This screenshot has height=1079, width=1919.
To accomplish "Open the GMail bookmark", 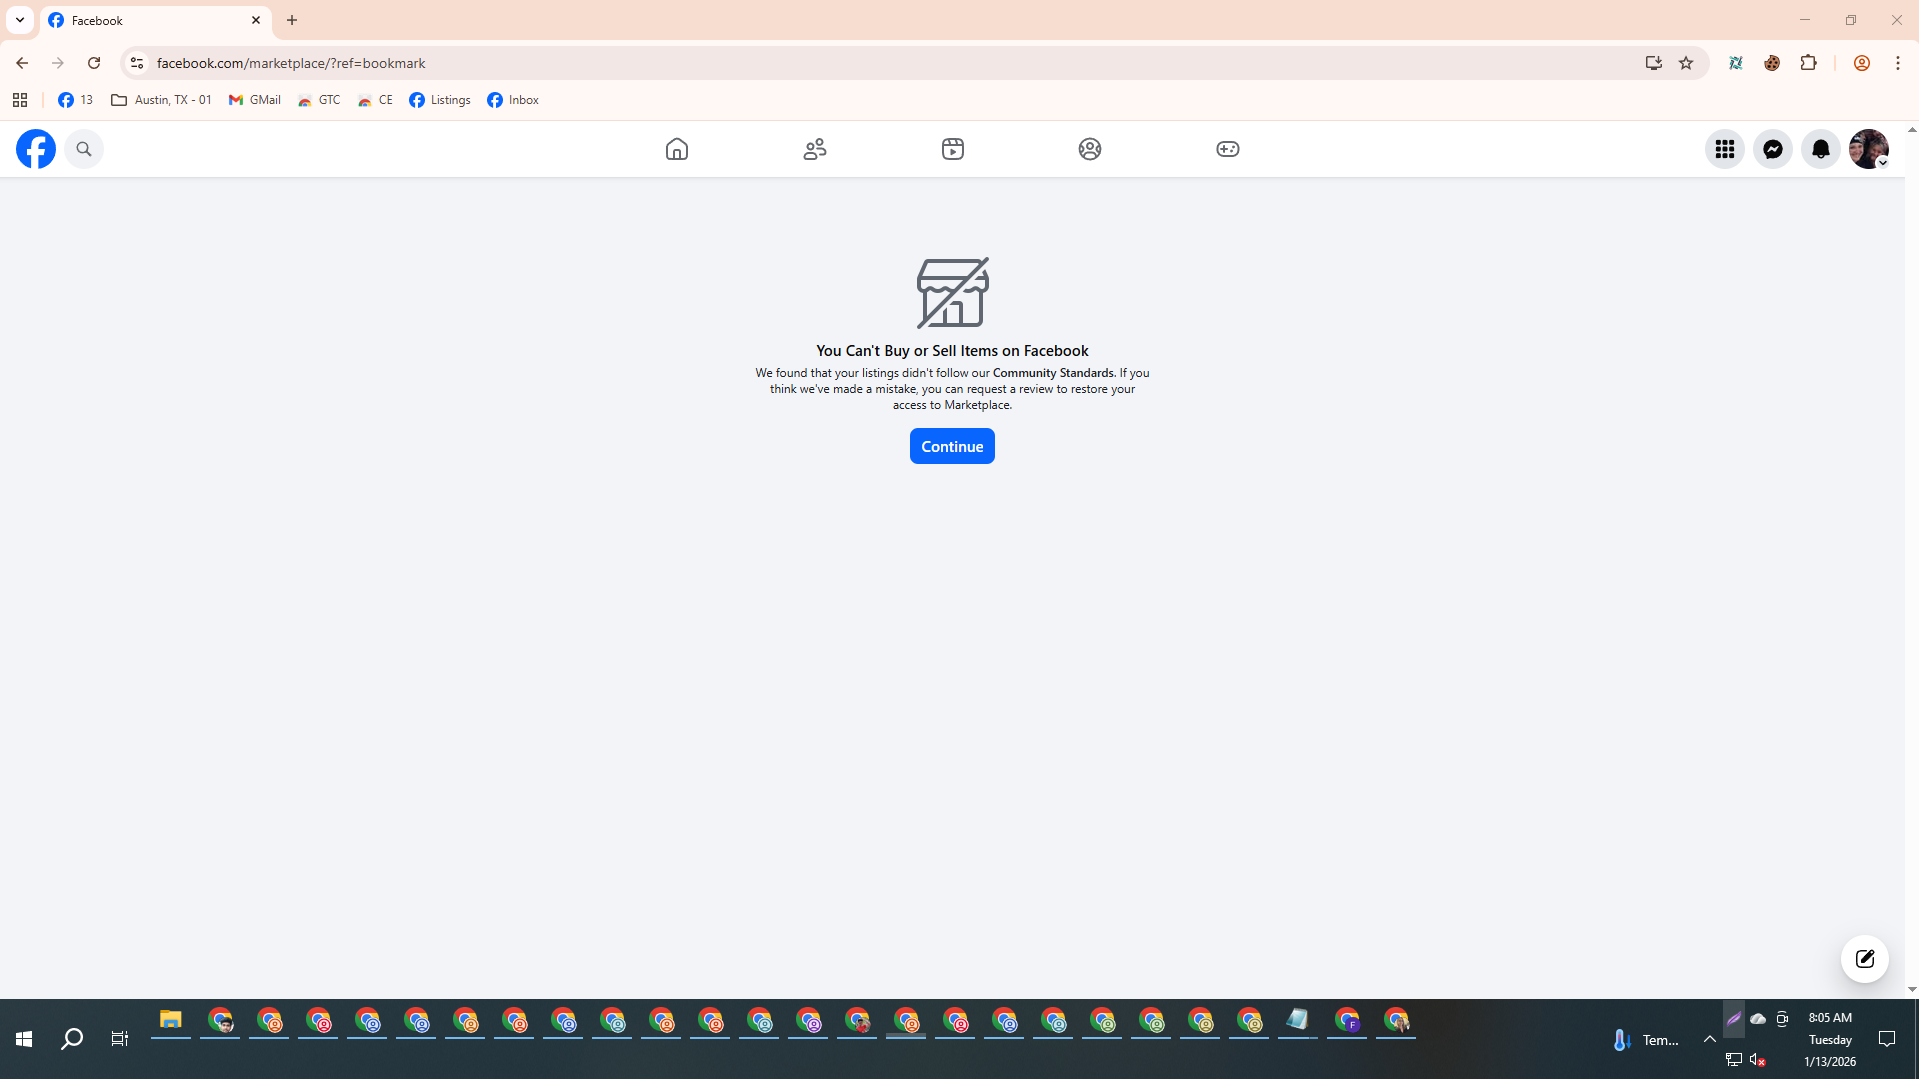I will coord(255,100).
